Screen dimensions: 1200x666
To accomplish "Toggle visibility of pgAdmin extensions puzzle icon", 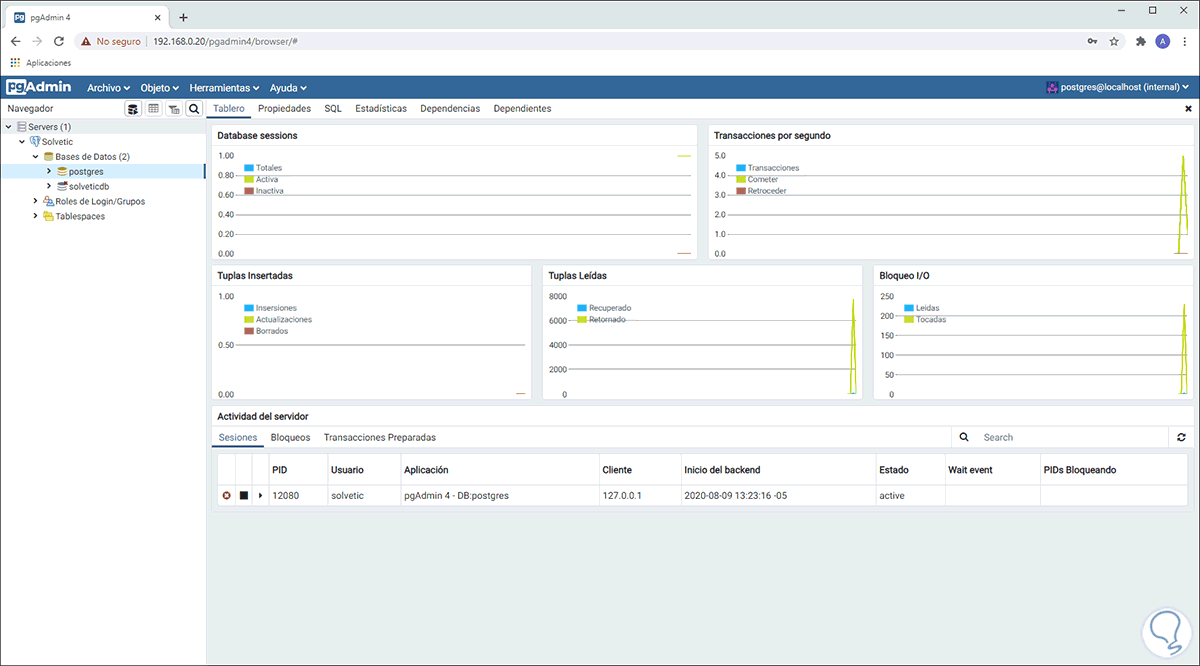I will point(1140,41).
